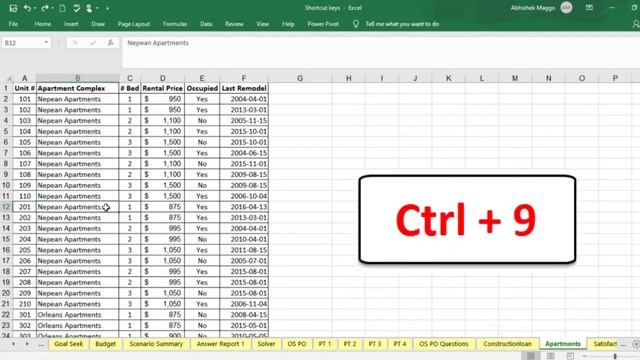This screenshot has width=640, height=360.
Task: Click the lightbulb Tell Me icon
Action: click(356, 24)
